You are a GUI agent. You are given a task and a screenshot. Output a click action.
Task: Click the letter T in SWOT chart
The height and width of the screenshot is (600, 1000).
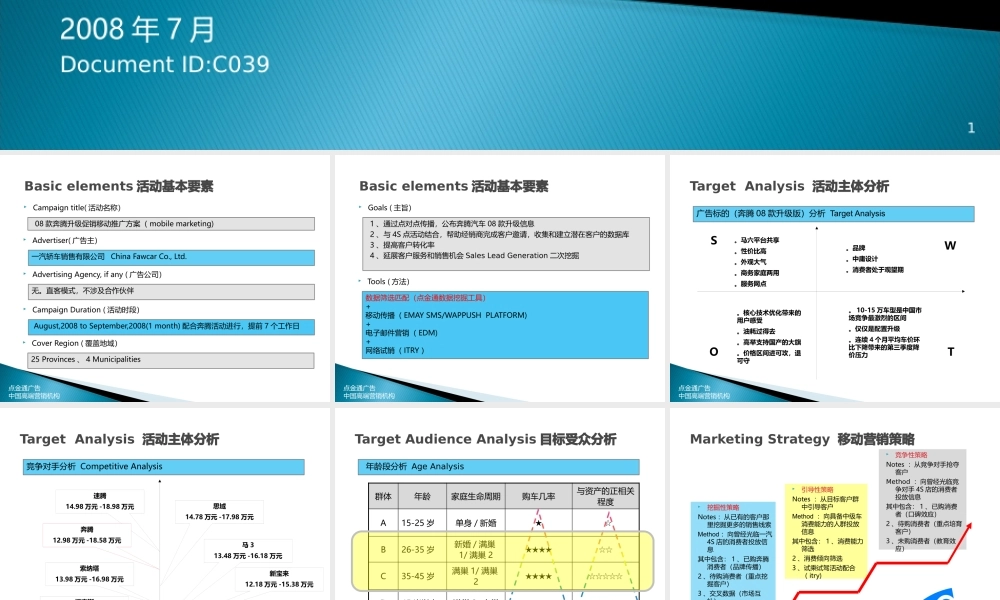click(x=951, y=351)
